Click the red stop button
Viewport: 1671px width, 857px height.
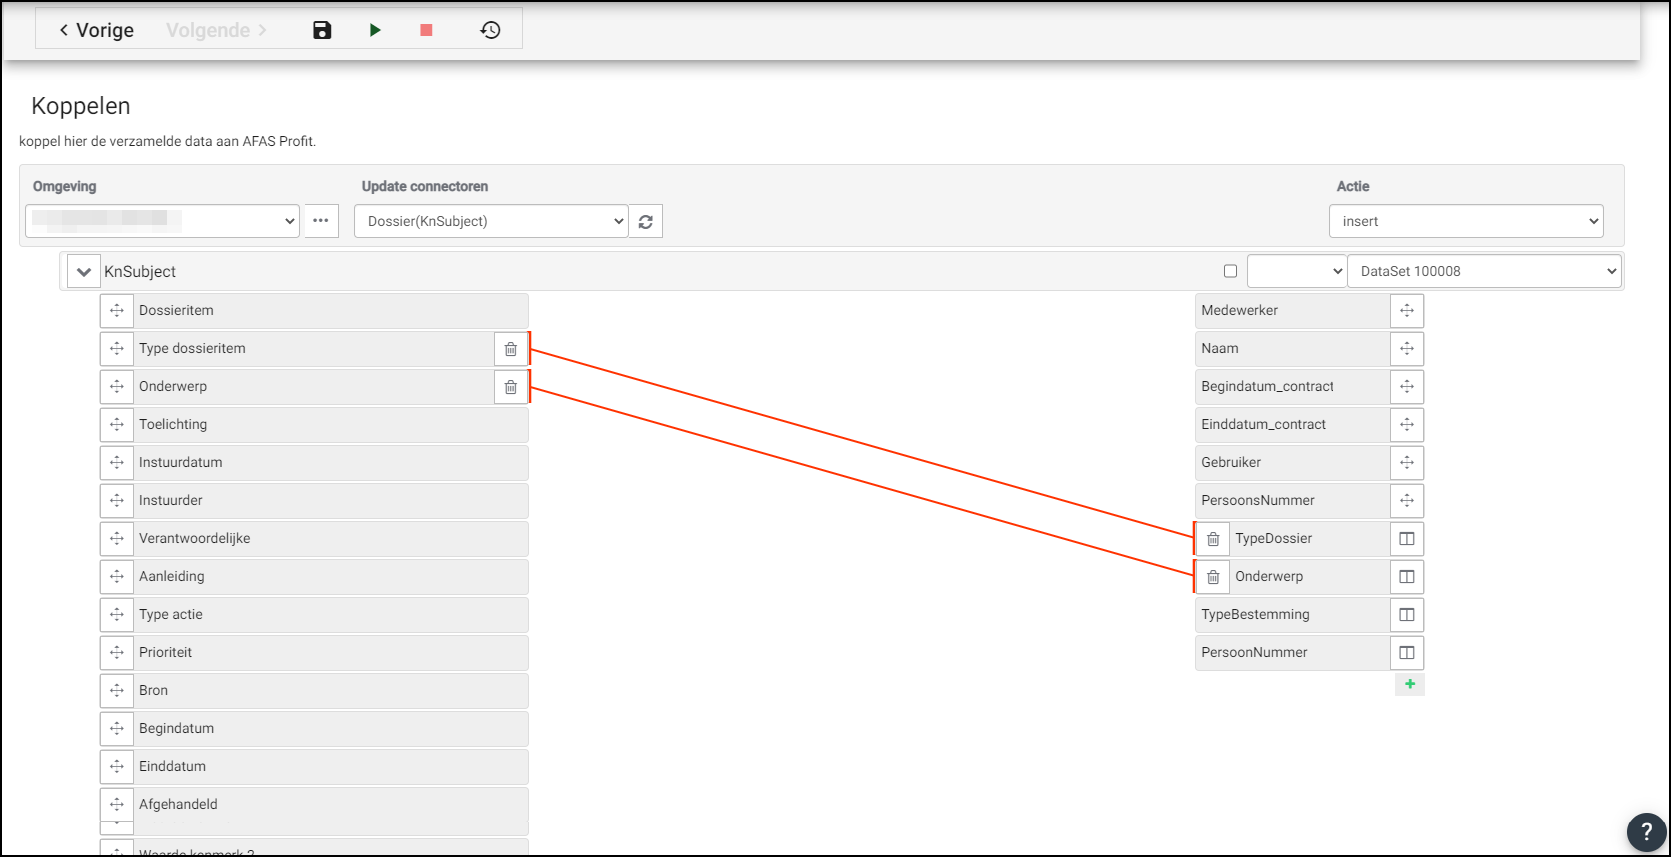click(x=426, y=30)
